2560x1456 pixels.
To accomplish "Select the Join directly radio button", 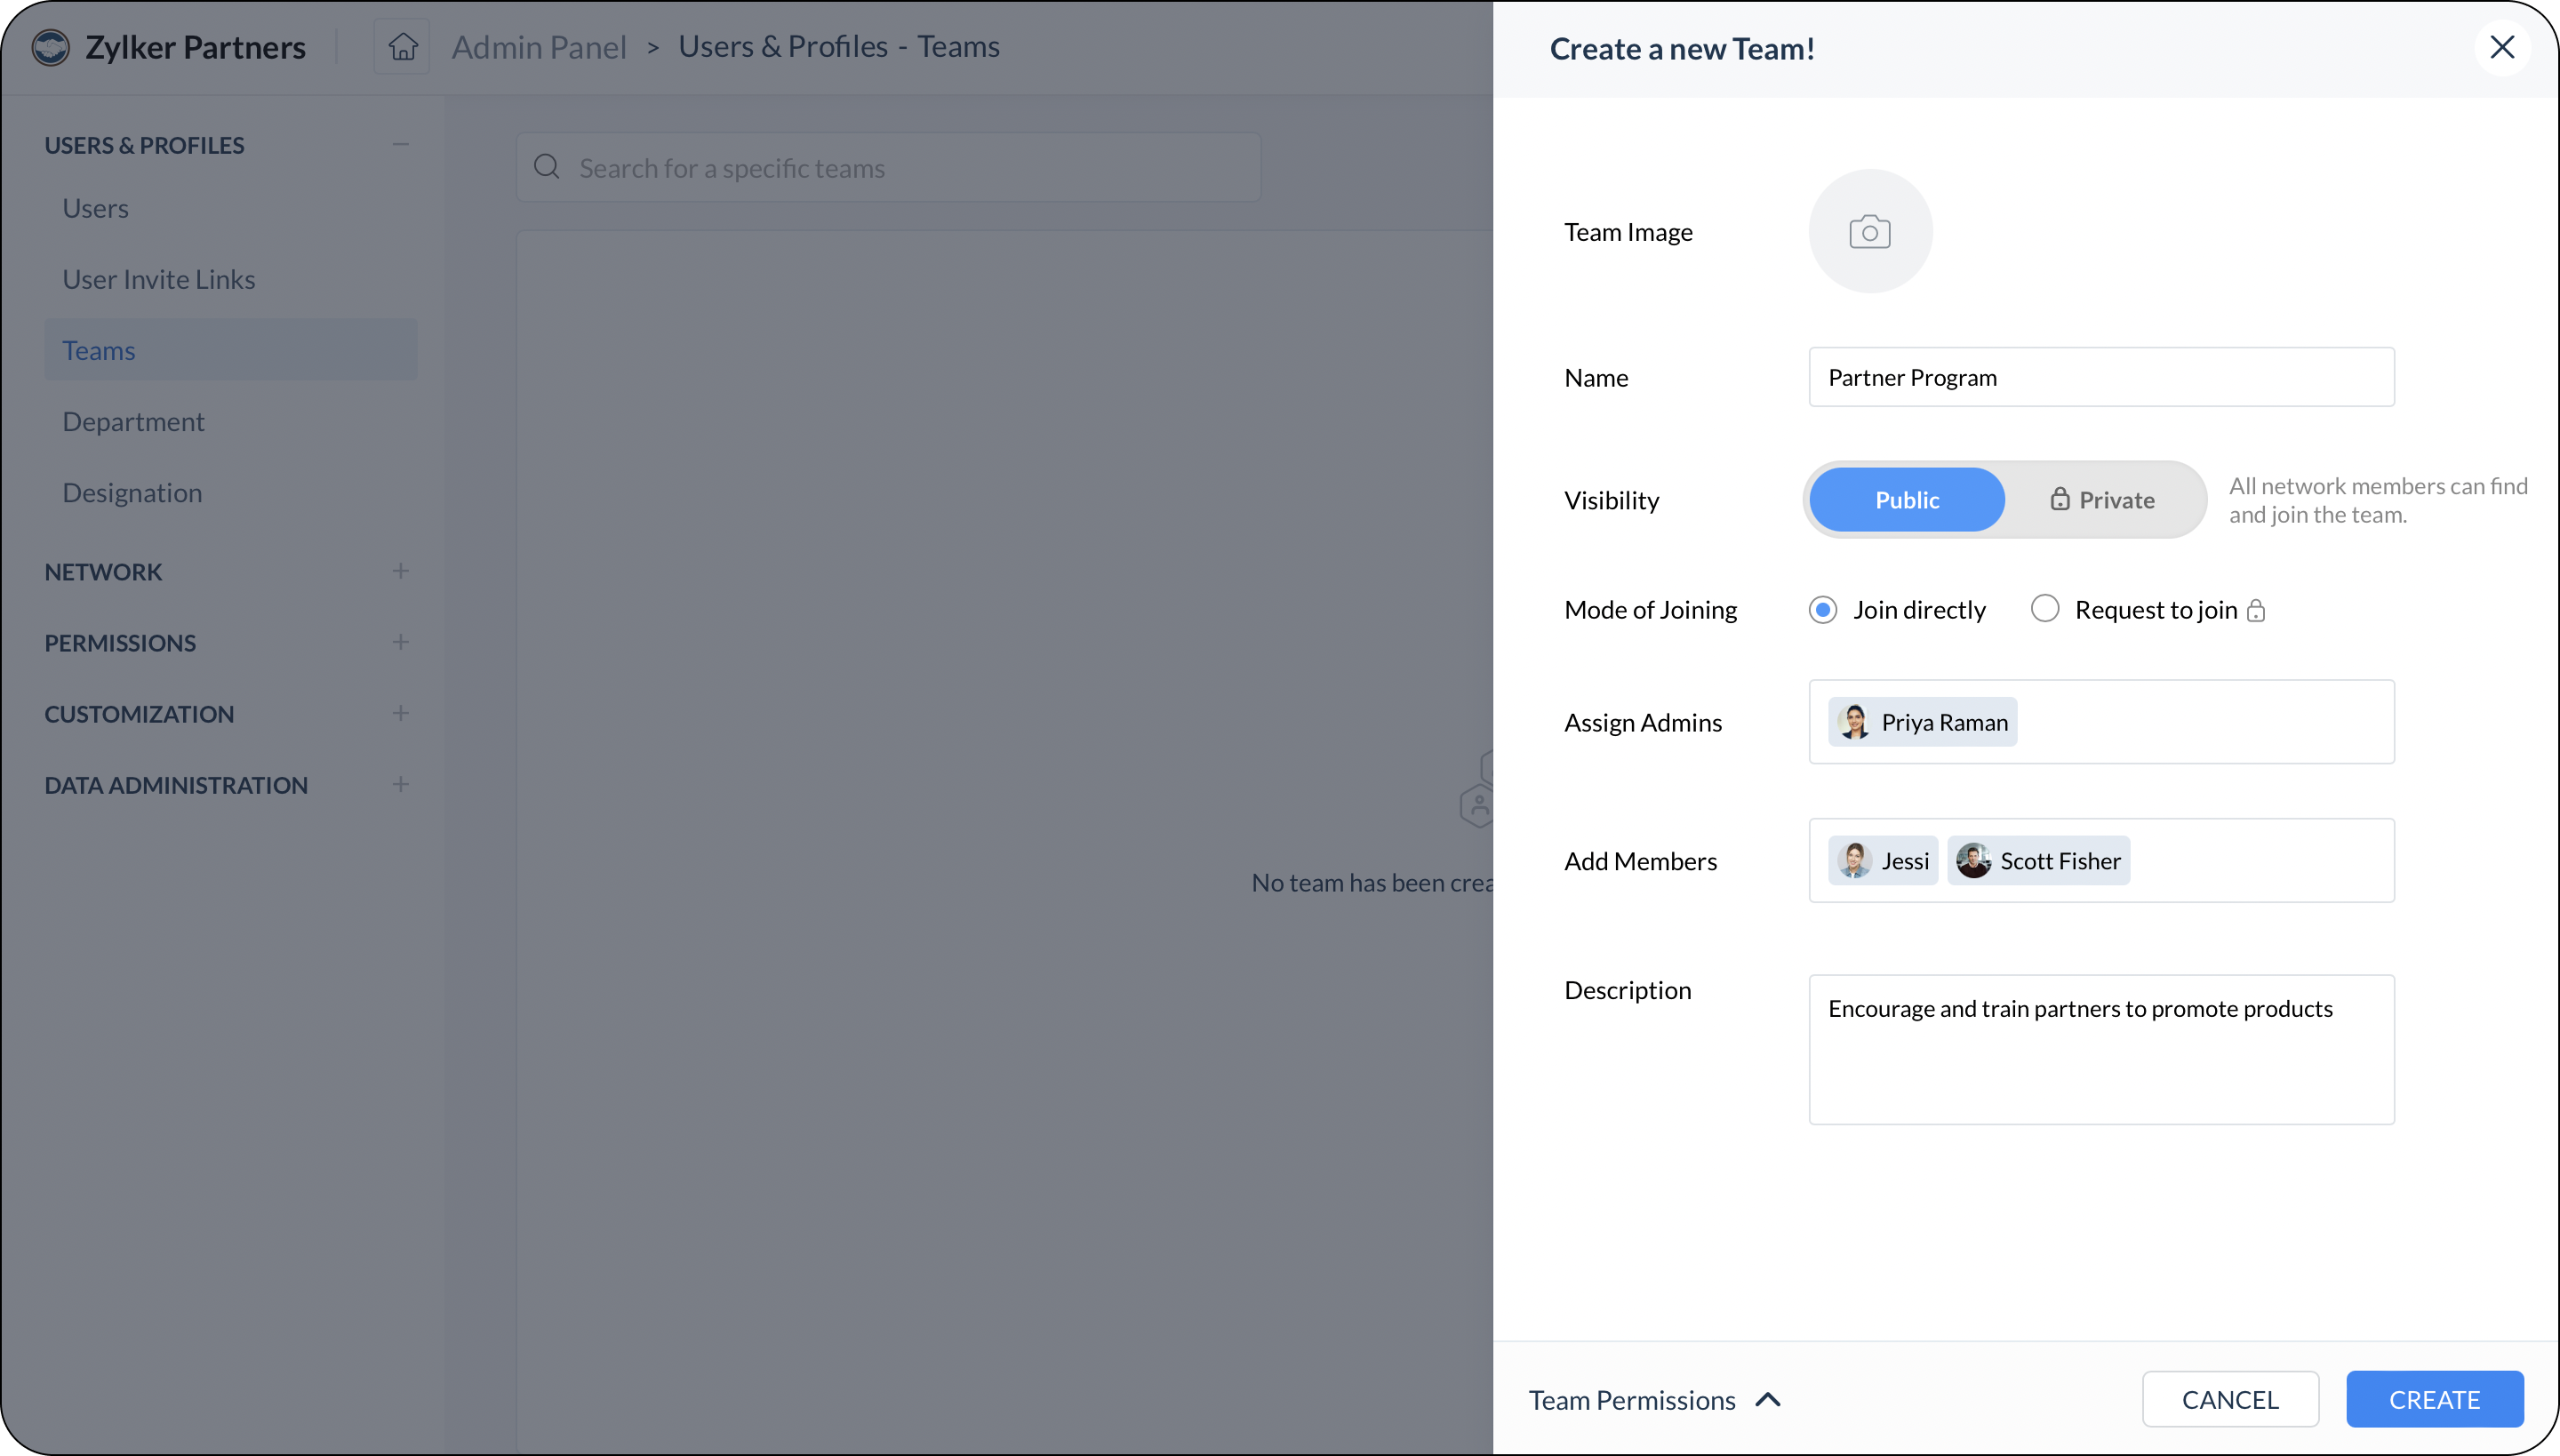I will [x=1823, y=610].
